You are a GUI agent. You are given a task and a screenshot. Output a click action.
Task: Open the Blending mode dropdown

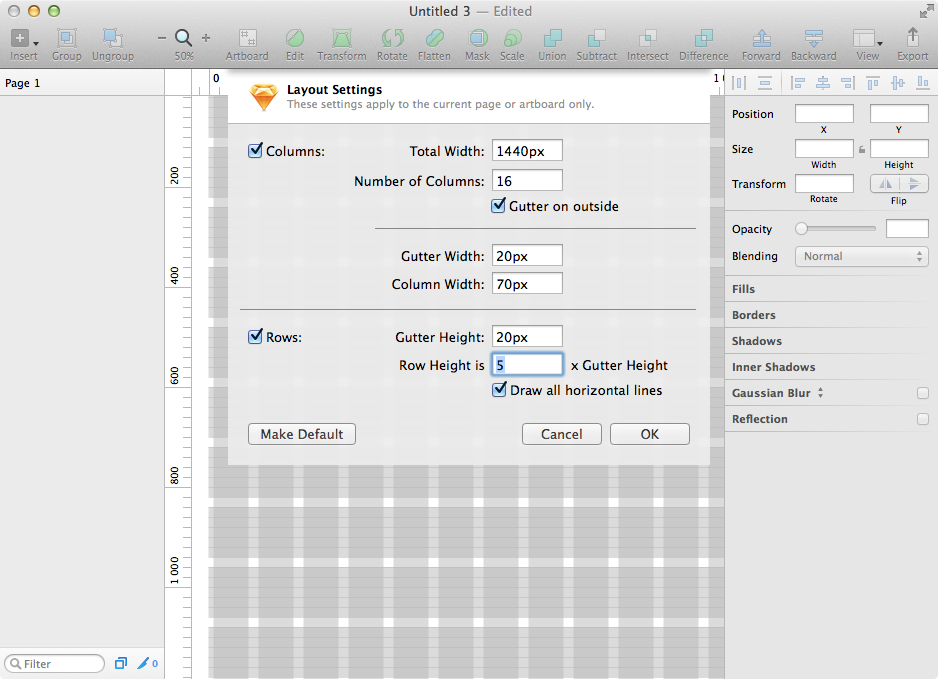coord(860,256)
